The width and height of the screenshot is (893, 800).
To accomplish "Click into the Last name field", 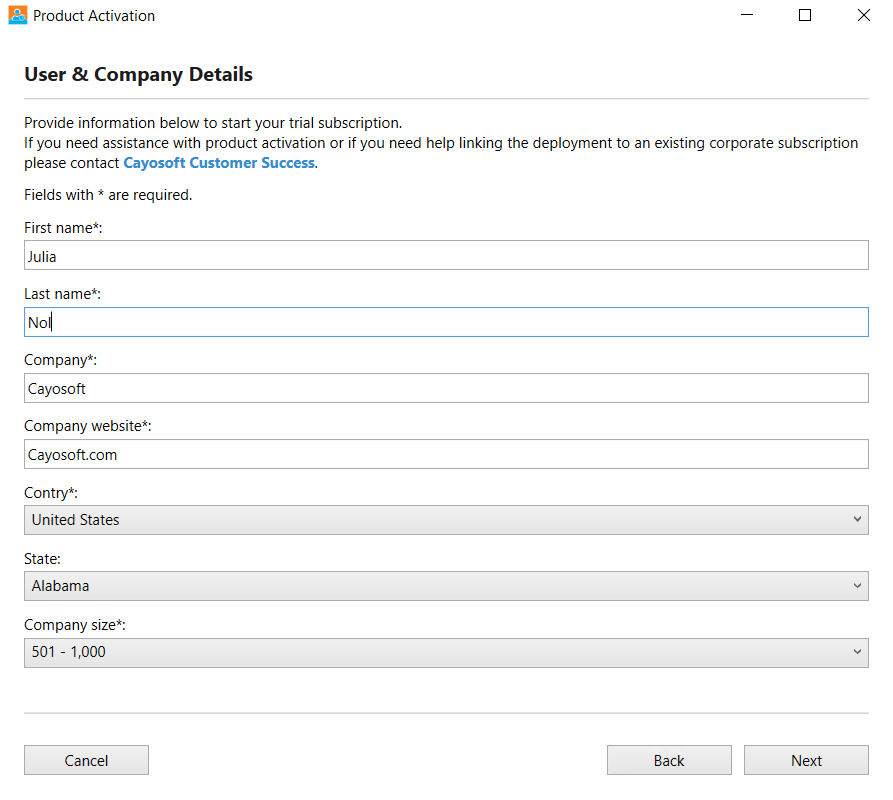I will (446, 322).
